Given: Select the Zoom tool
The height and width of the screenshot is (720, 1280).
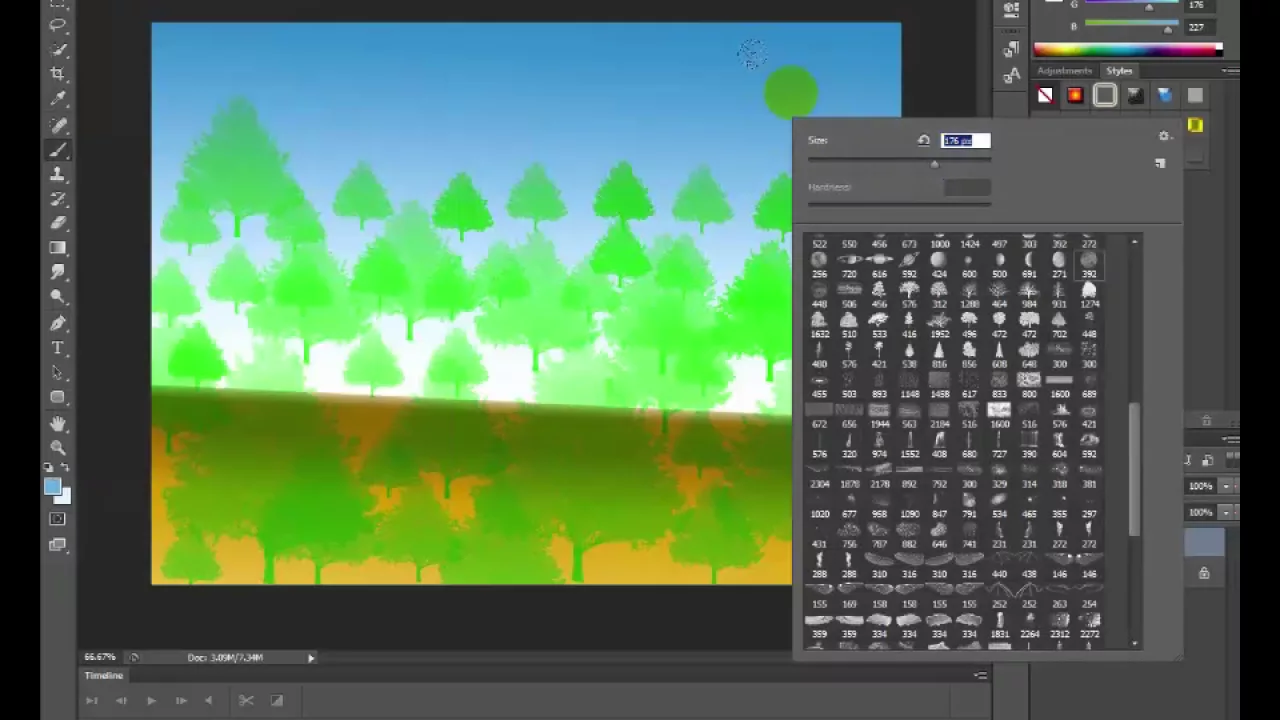Looking at the screenshot, I should [58, 447].
